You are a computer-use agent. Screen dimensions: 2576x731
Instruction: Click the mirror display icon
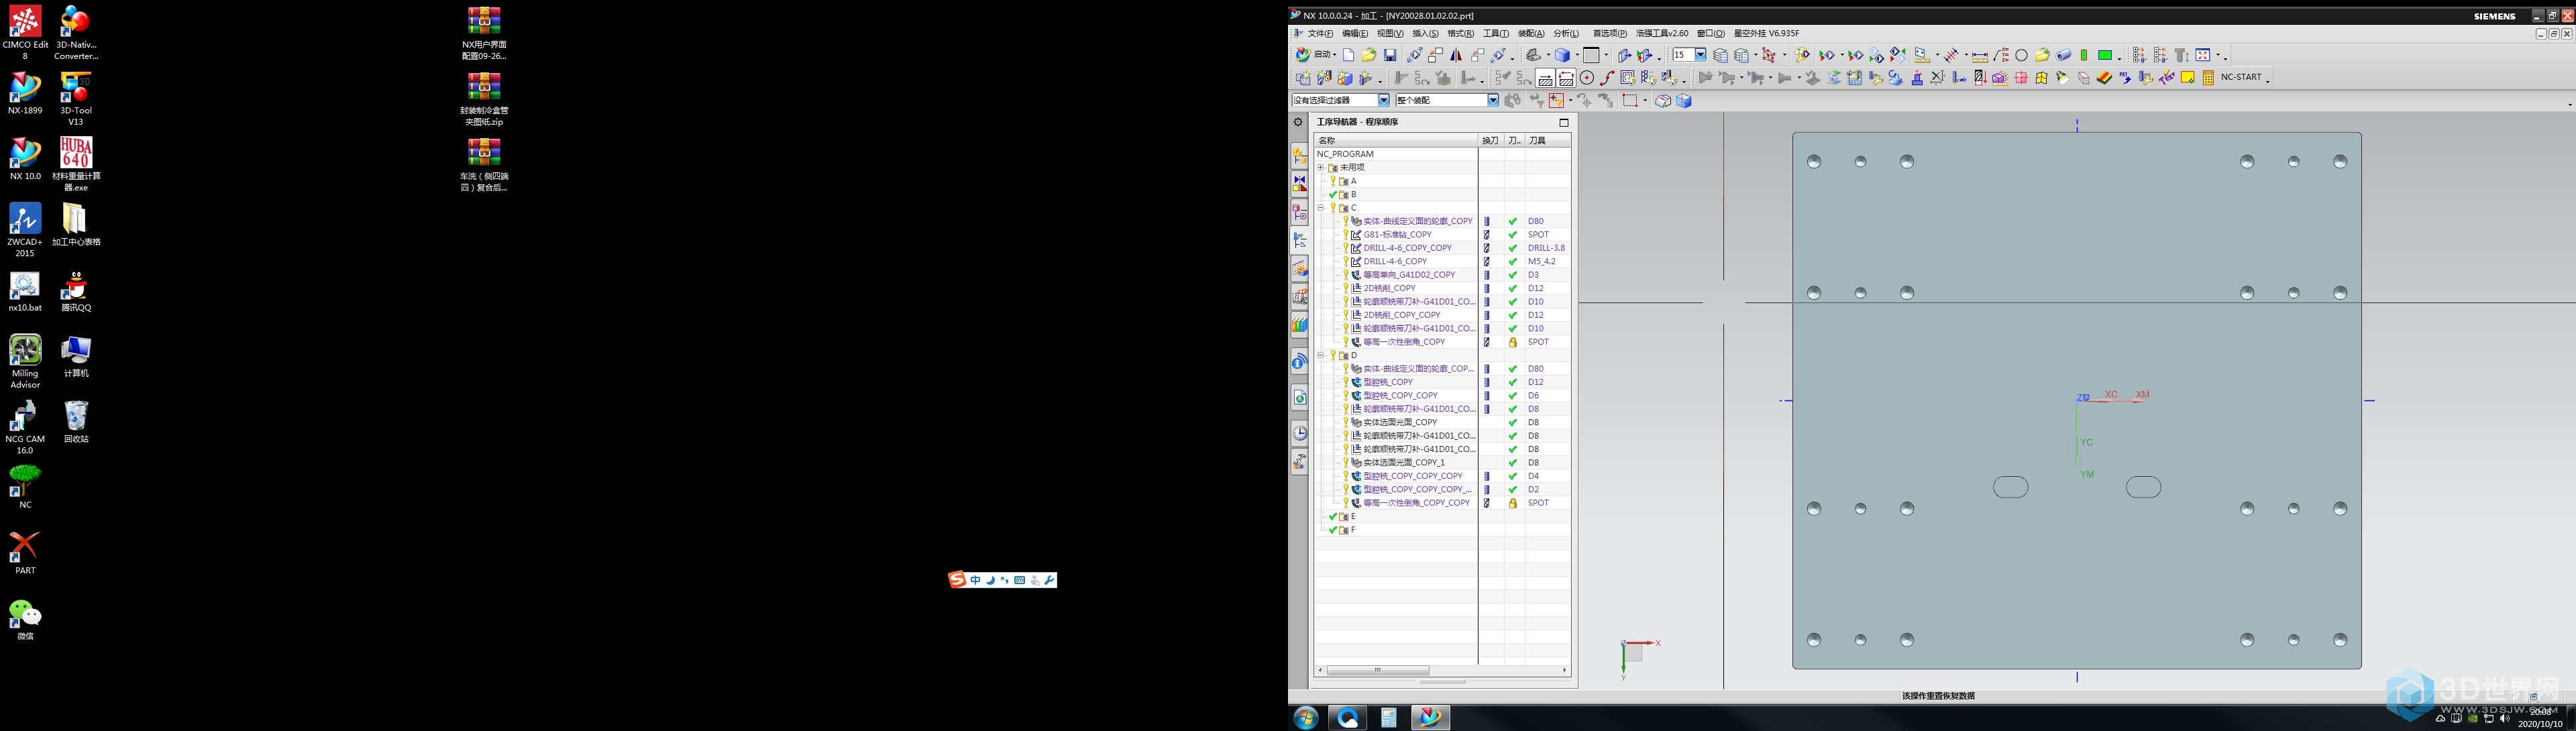pyautogui.click(x=1456, y=55)
